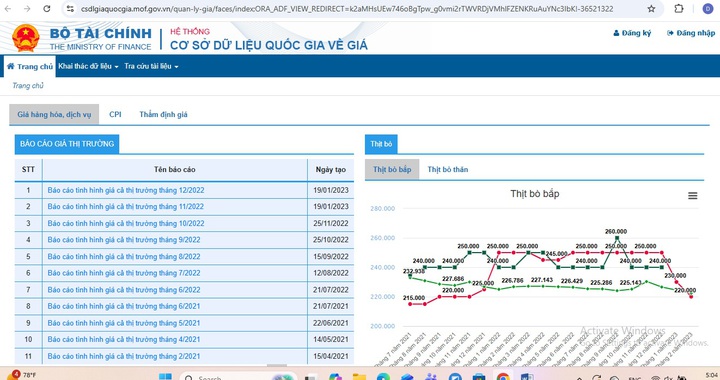Open File Explorer from the taskbar
Screen dimensions: 720x380
coord(359,377)
